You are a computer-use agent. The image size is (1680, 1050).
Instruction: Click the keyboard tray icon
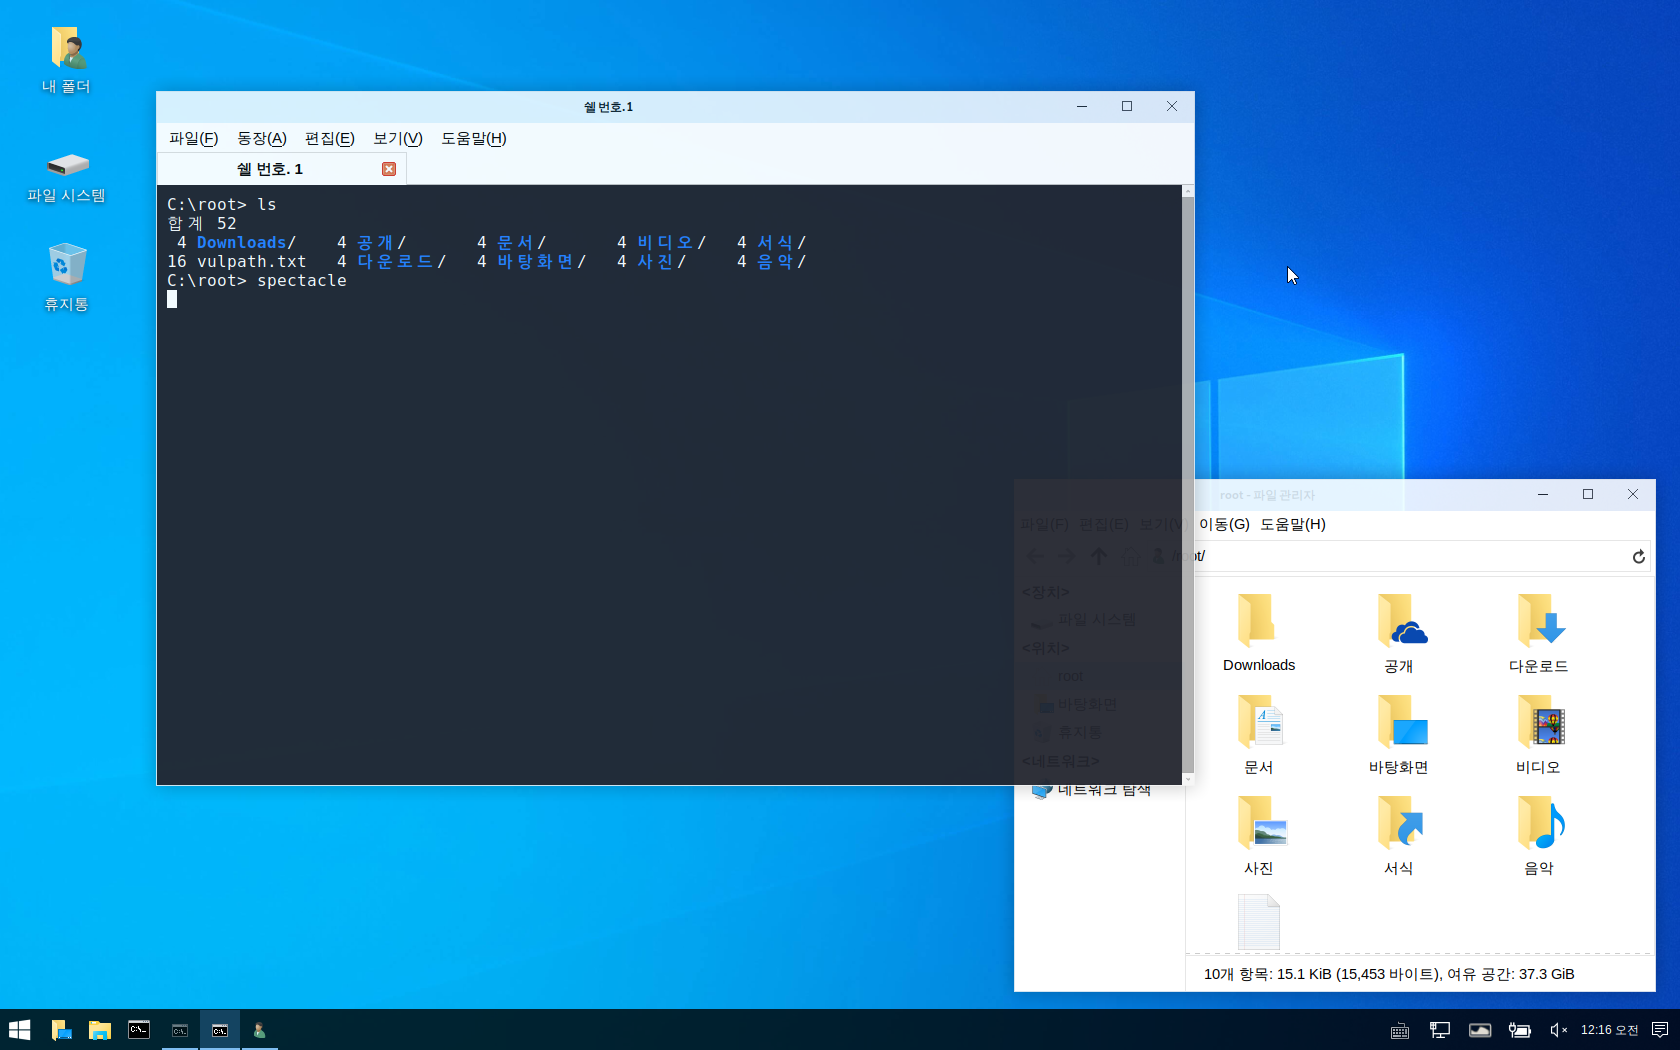1400,1031
